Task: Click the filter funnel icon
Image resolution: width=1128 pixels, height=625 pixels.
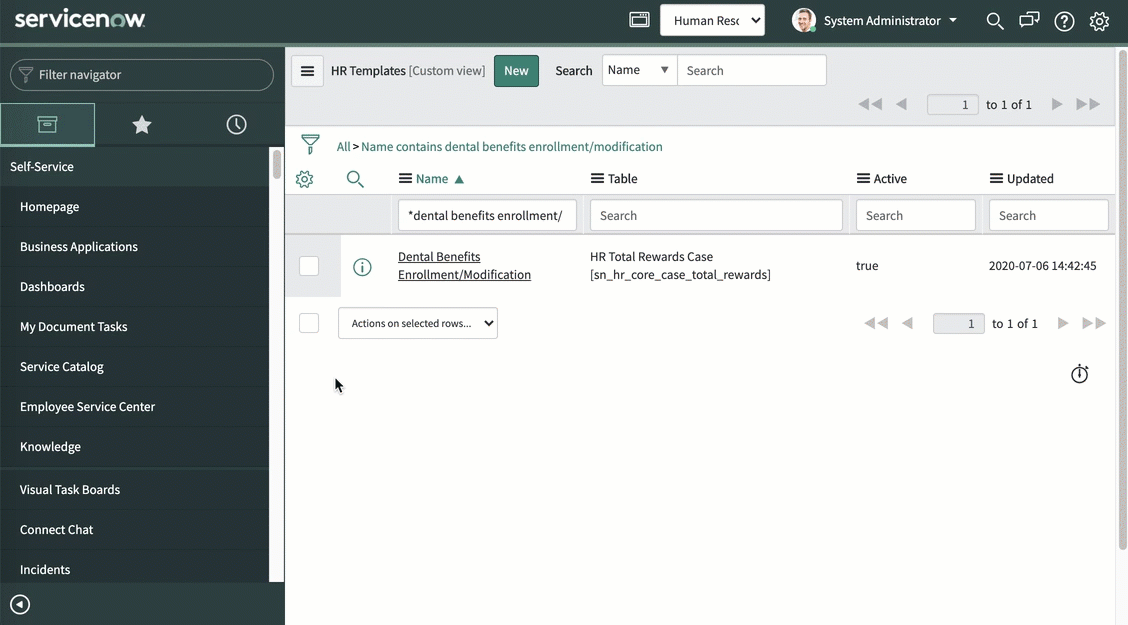Action: point(310,144)
